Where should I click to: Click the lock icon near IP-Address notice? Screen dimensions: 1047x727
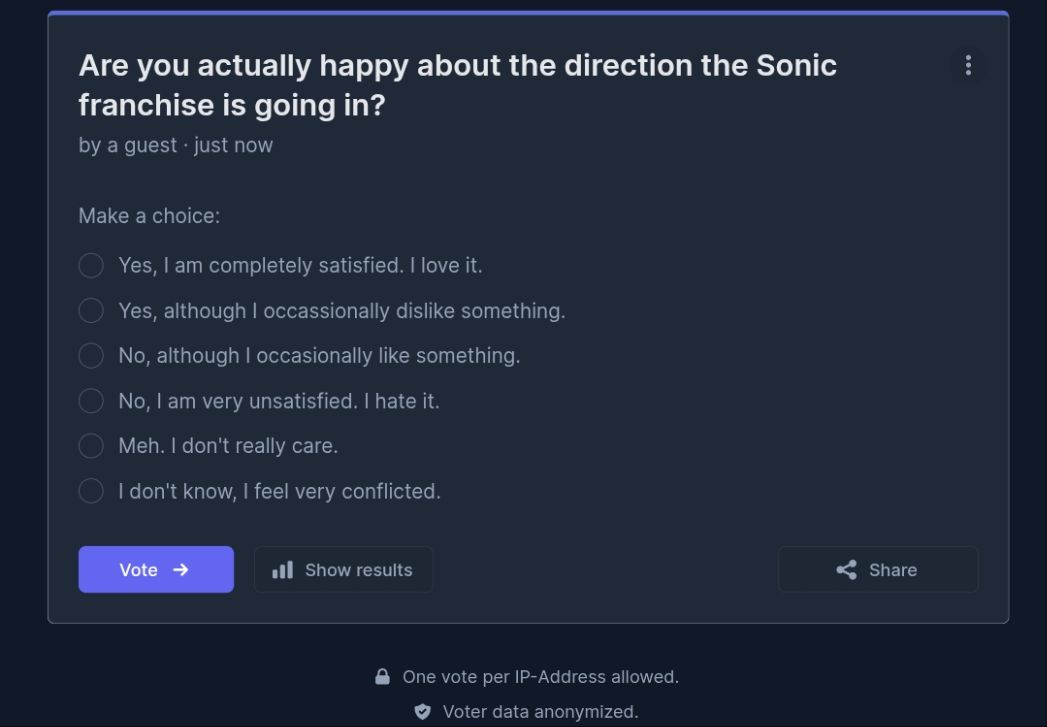(382, 677)
